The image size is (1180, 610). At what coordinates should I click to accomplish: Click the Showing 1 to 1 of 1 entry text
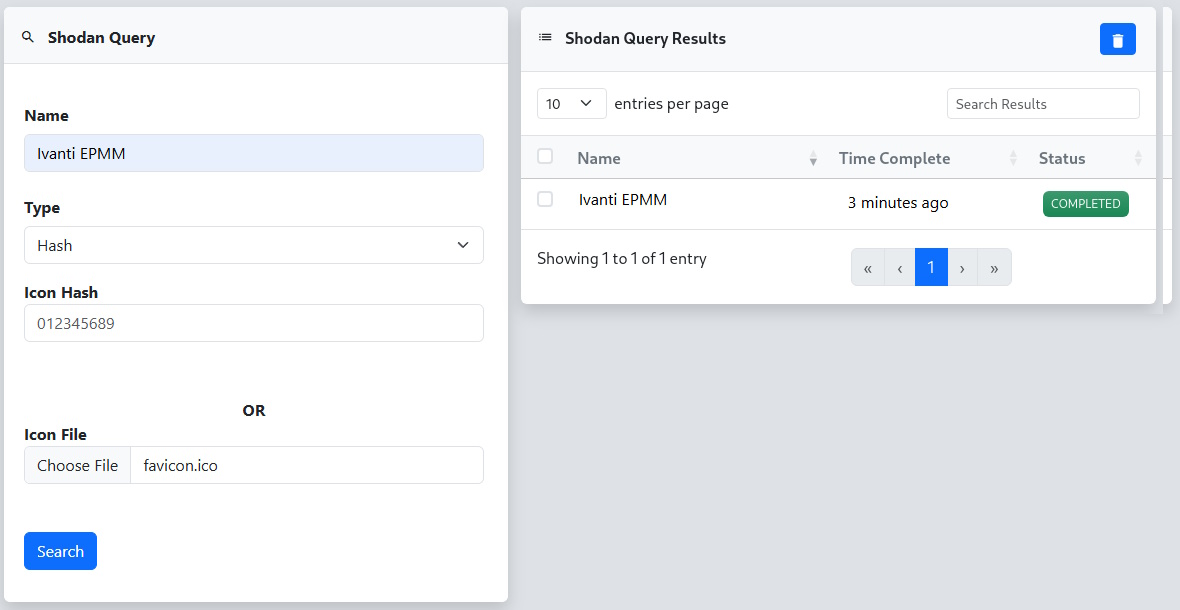[622, 259]
